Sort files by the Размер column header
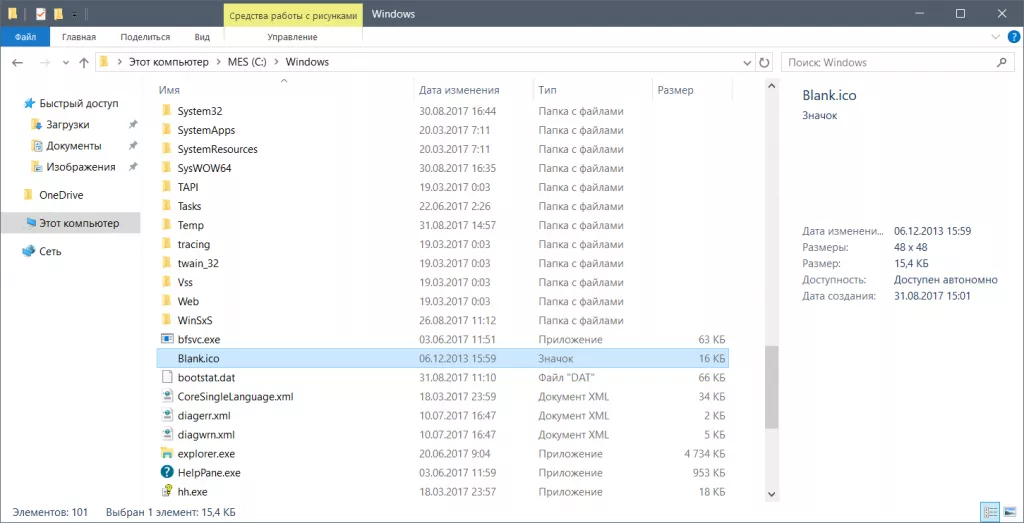 [675, 90]
